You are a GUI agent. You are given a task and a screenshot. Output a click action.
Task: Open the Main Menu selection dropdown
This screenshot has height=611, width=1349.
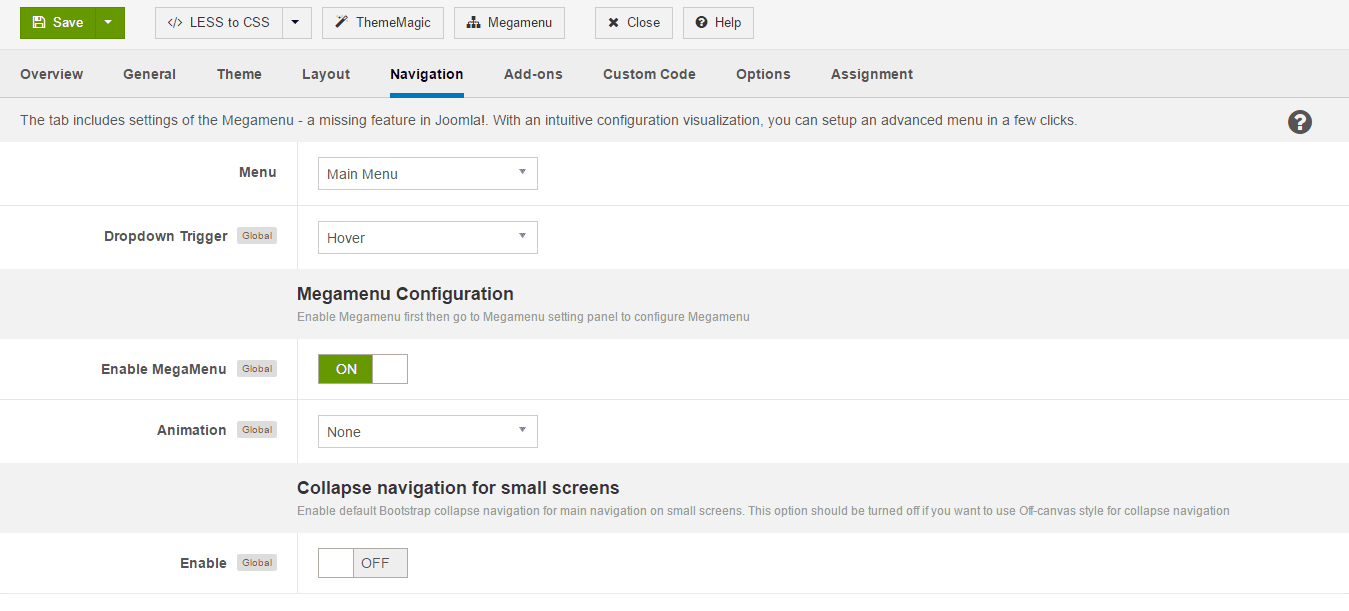427,173
